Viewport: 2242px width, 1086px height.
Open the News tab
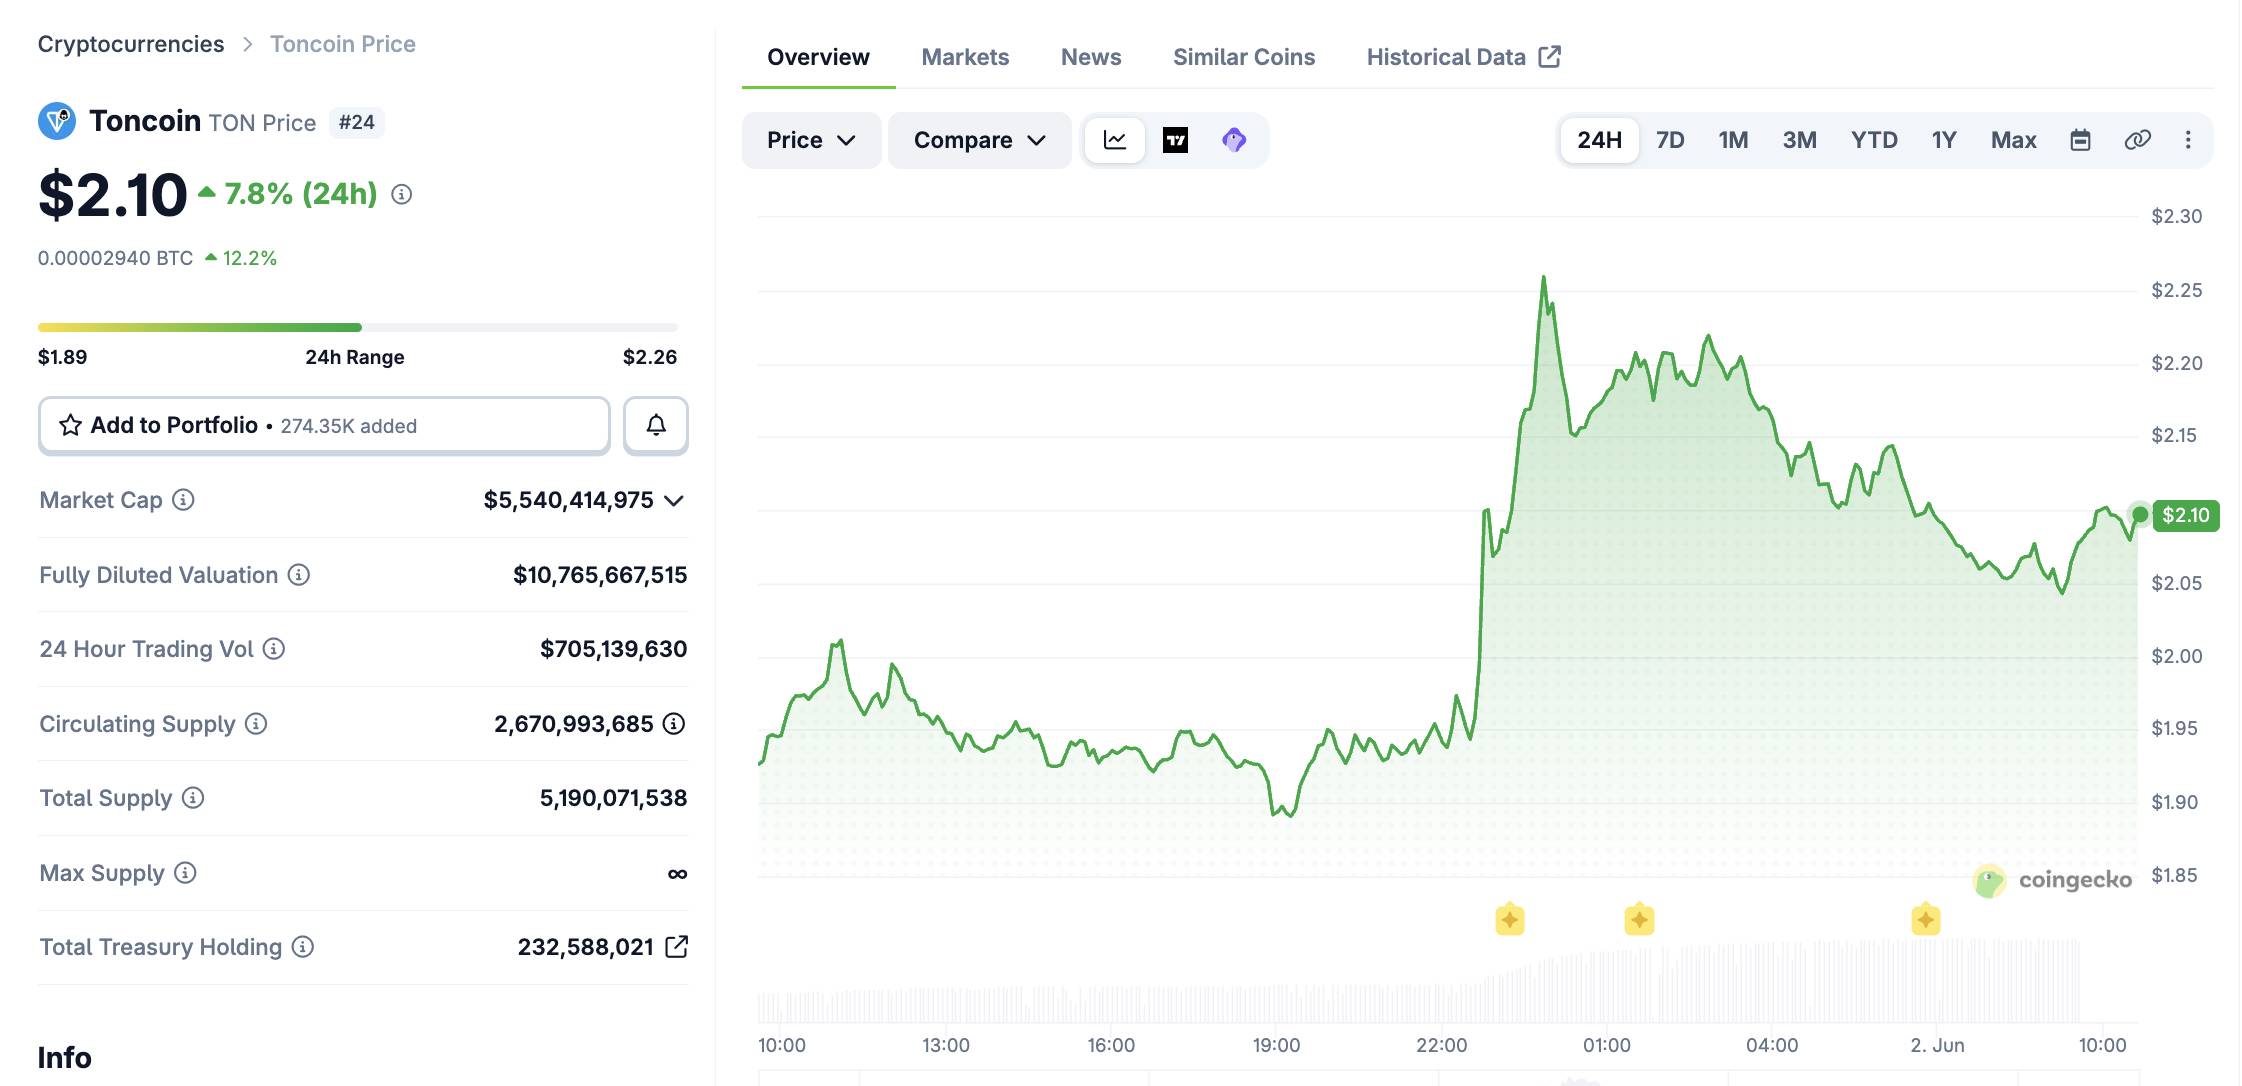click(x=1091, y=57)
